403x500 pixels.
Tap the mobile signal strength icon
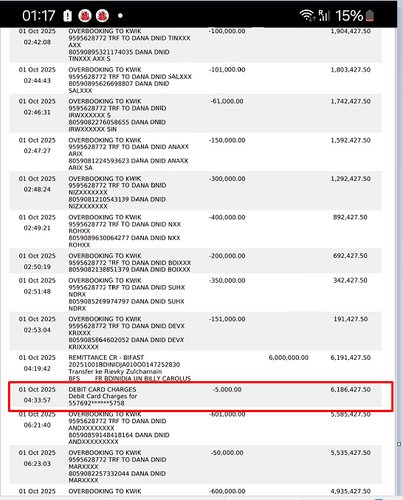tap(324, 15)
